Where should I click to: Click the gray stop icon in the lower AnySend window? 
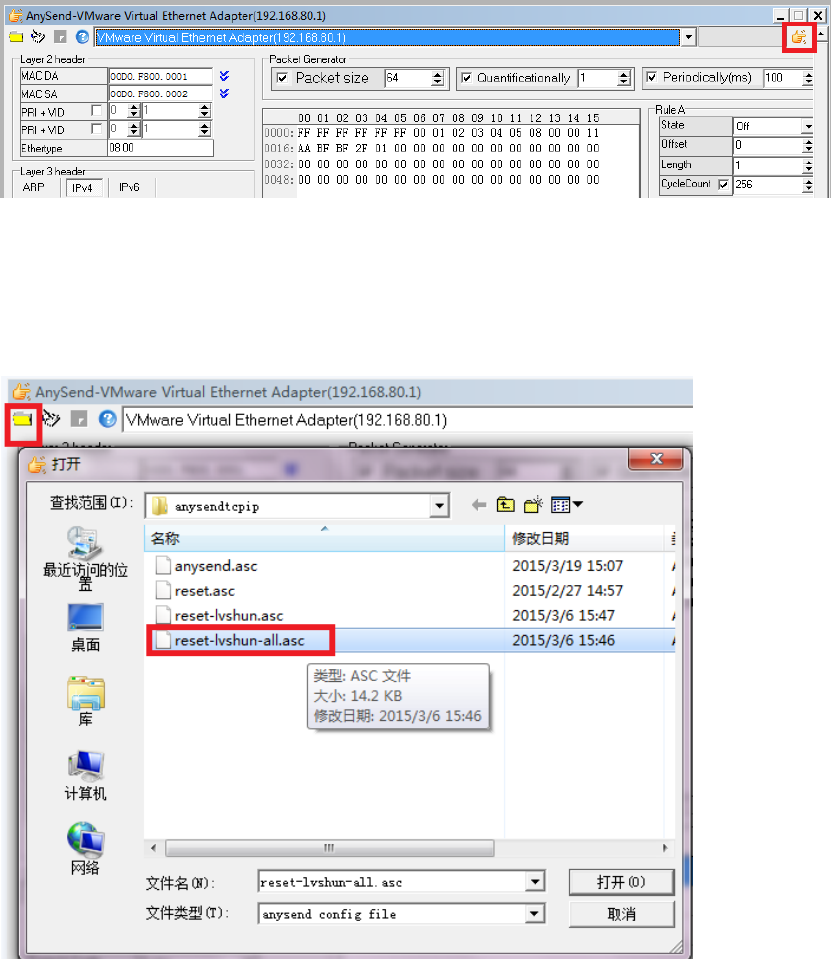[x=79, y=419]
